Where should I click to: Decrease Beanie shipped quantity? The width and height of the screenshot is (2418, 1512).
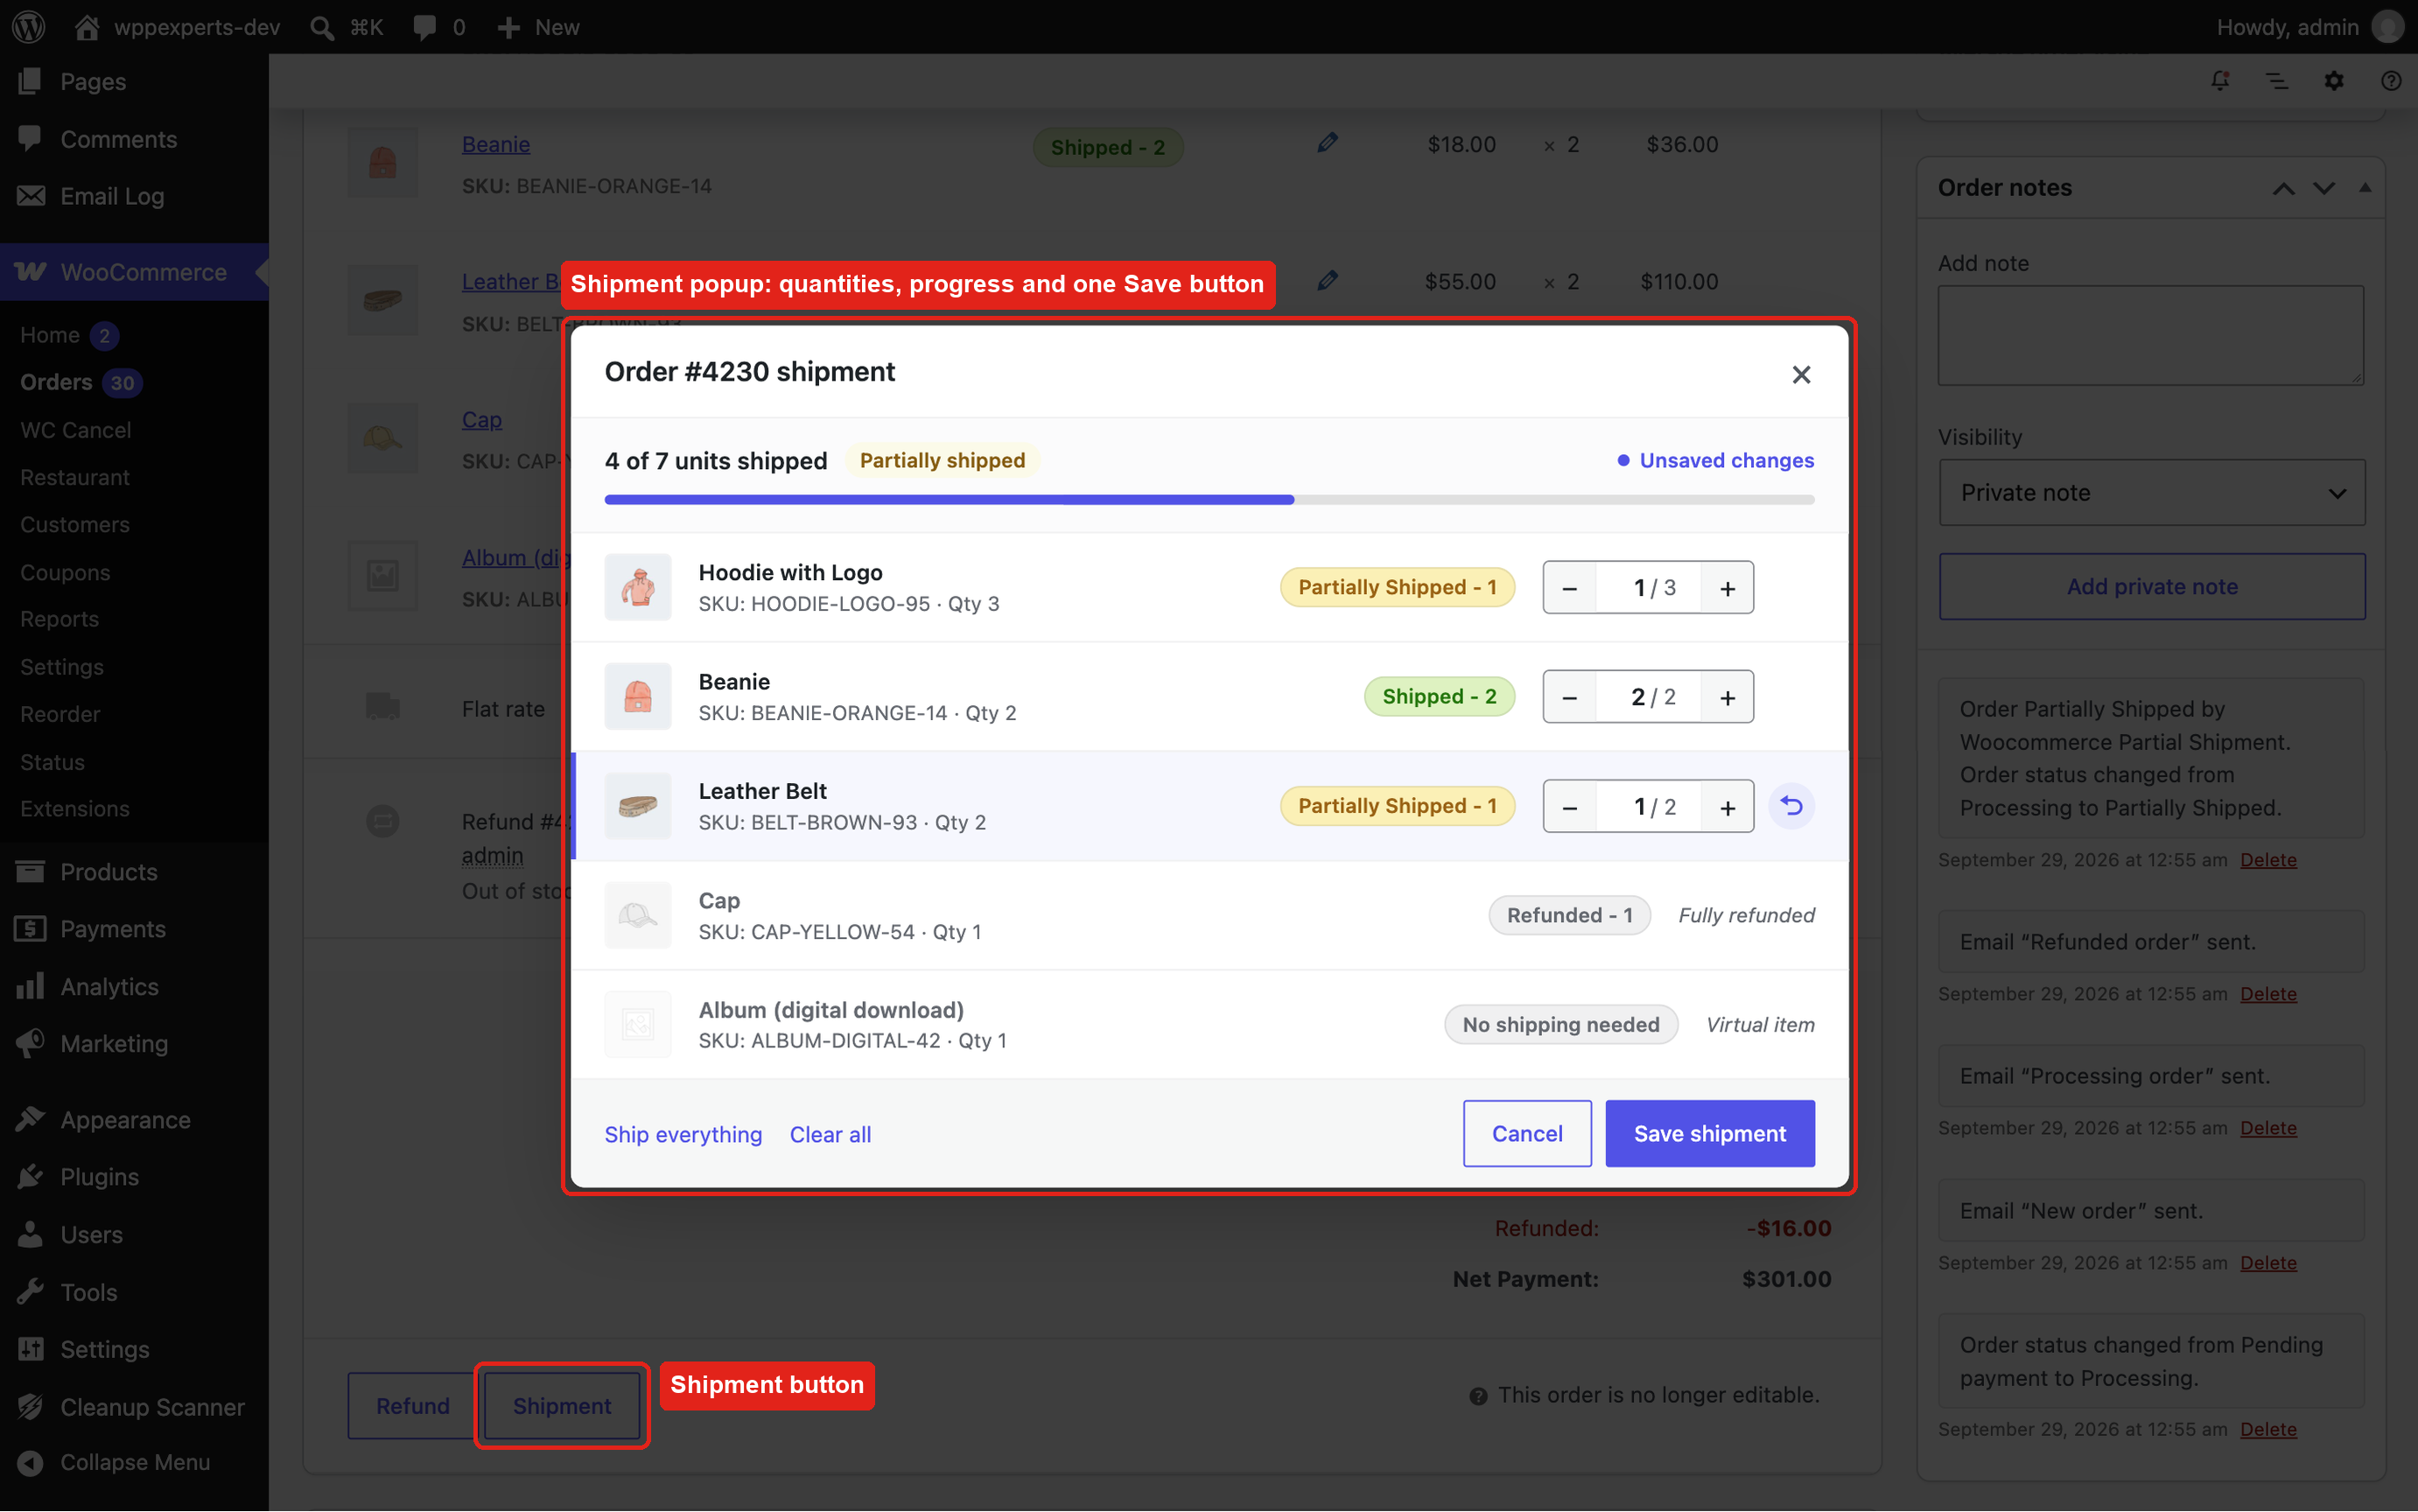click(1569, 697)
